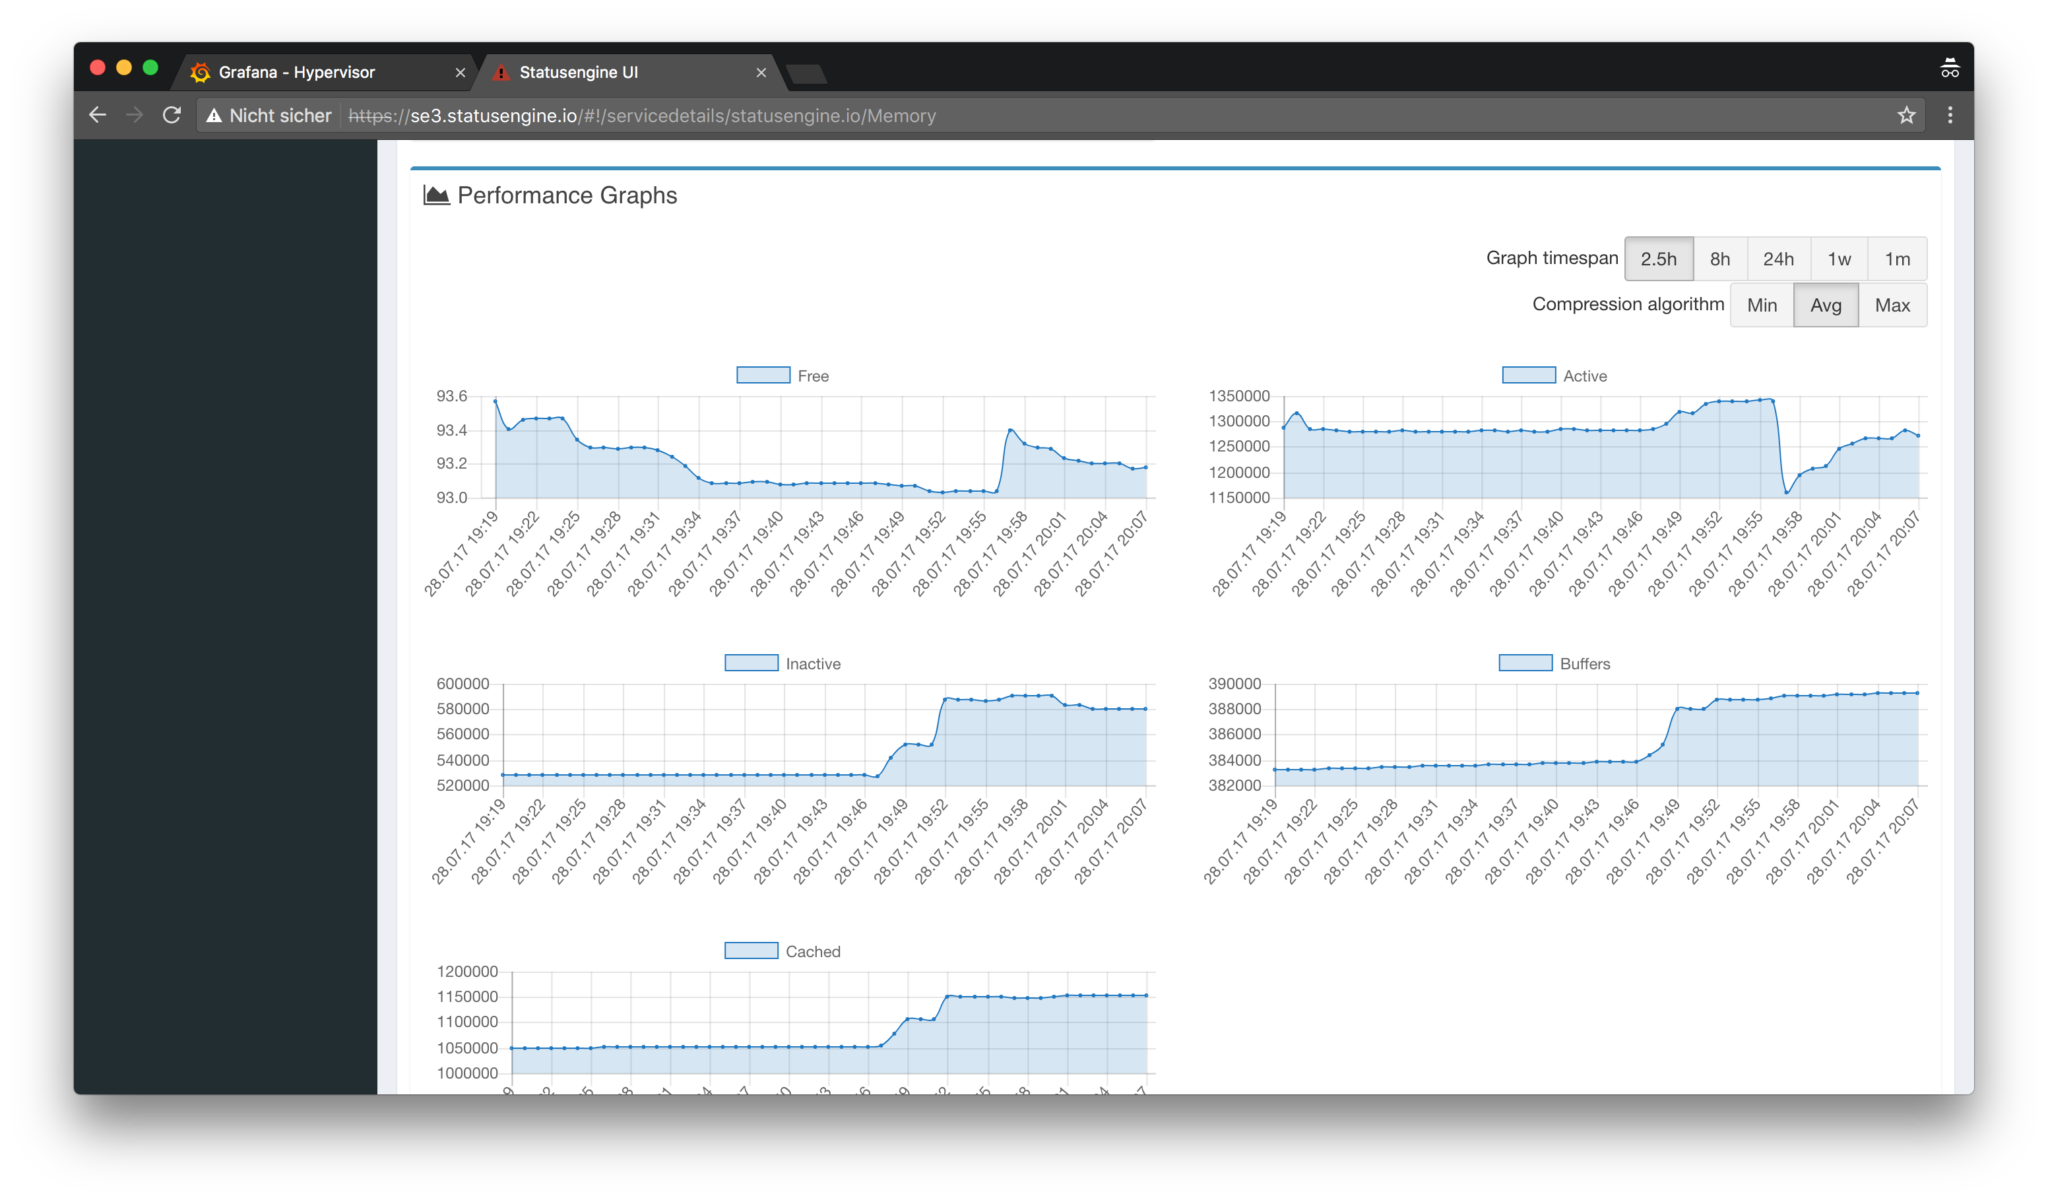
Task: Click the browser back arrow
Action: tap(97, 115)
